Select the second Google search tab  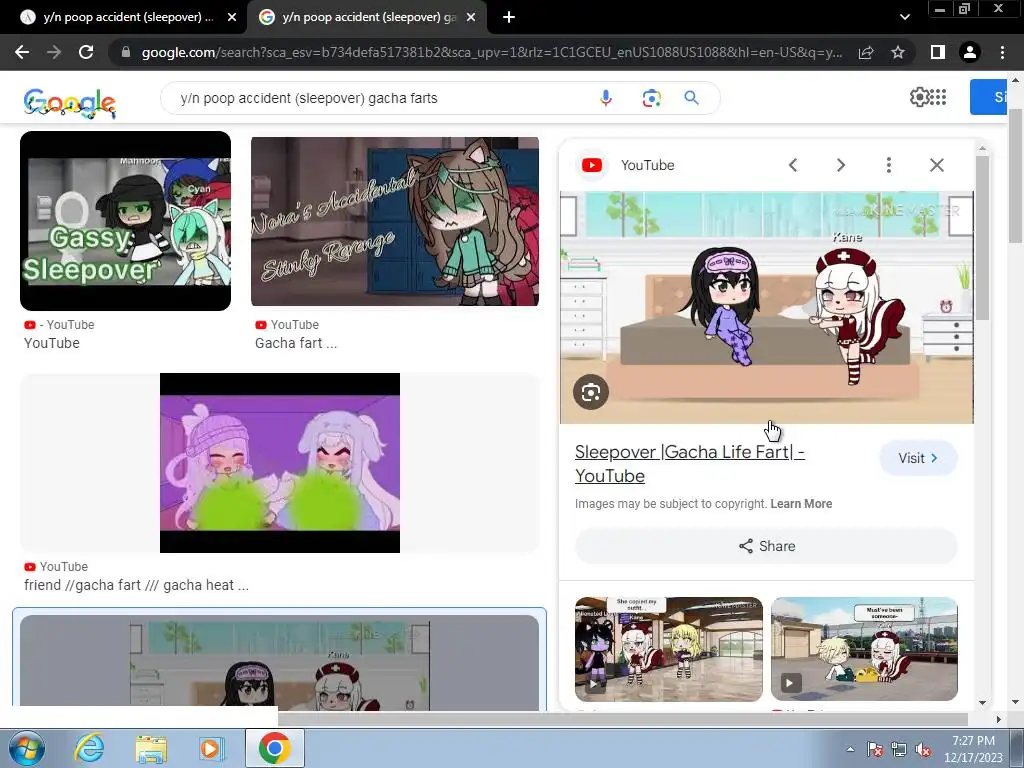click(x=366, y=17)
